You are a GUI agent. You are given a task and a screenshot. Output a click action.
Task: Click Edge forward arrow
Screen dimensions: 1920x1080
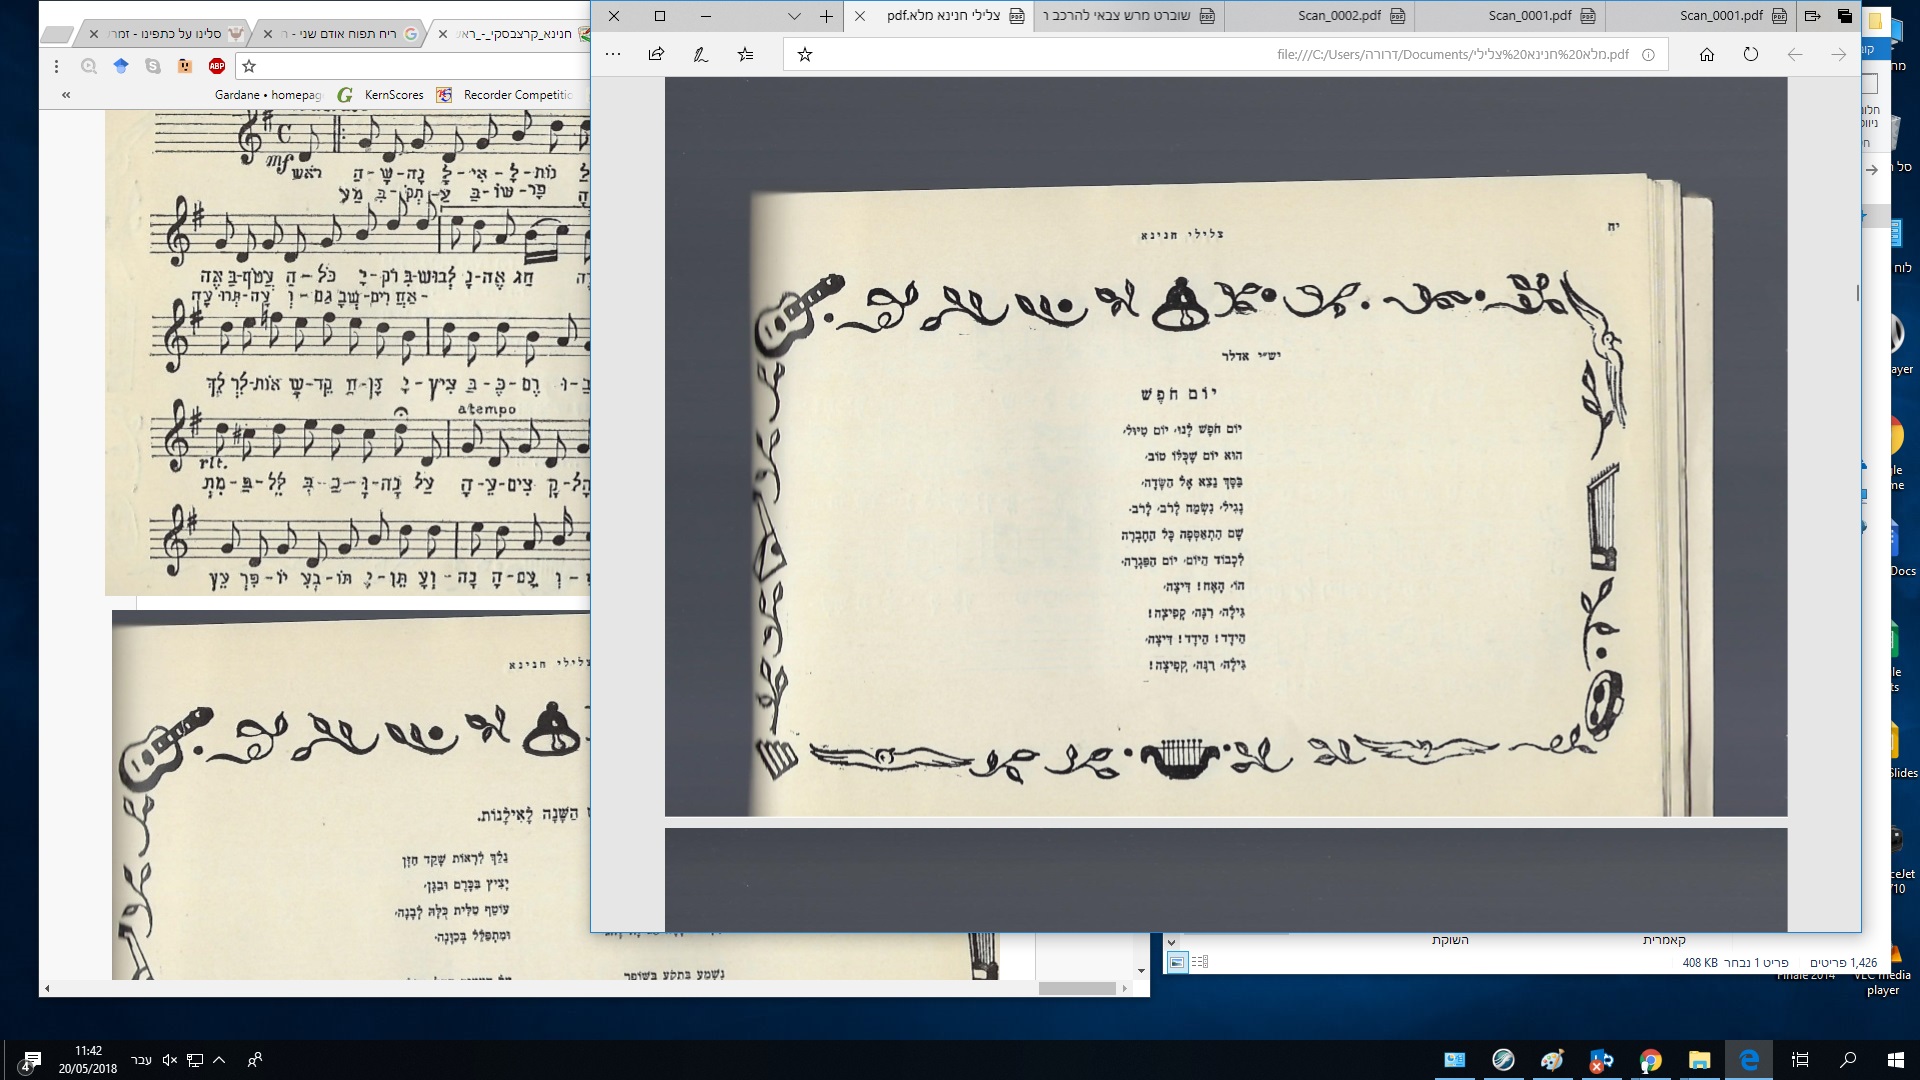point(1838,55)
